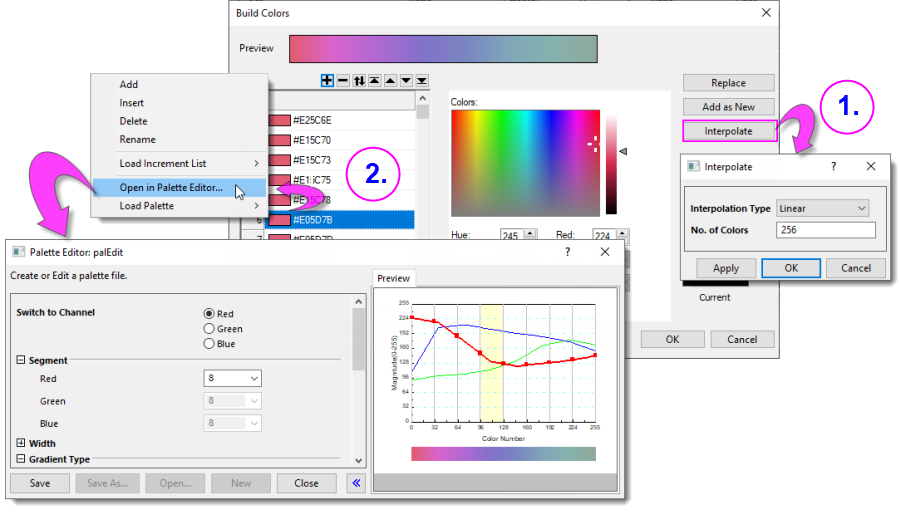Click the Move down triangle icon
899x514 pixels.
click(x=406, y=81)
